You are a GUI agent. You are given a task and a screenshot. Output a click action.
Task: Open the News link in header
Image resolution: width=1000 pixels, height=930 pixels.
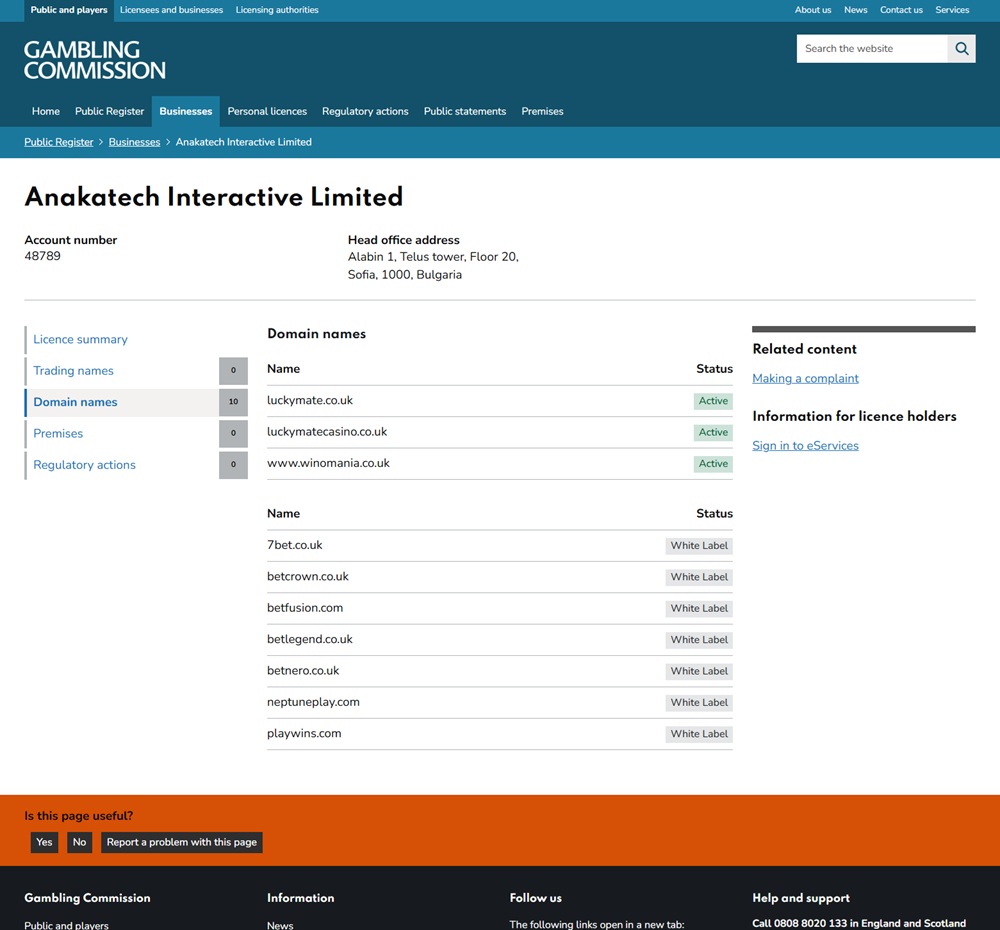(x=855, y=10)
